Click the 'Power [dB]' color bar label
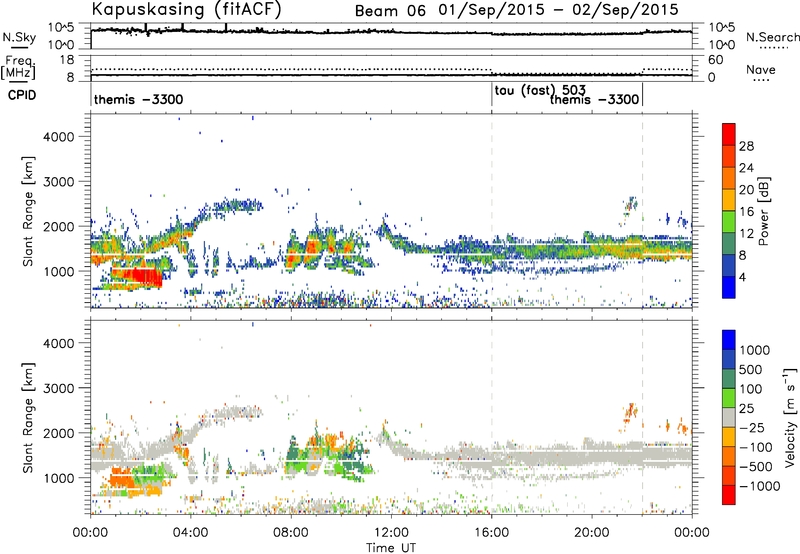This screenshot has height=554, width=800. (764, 211)
